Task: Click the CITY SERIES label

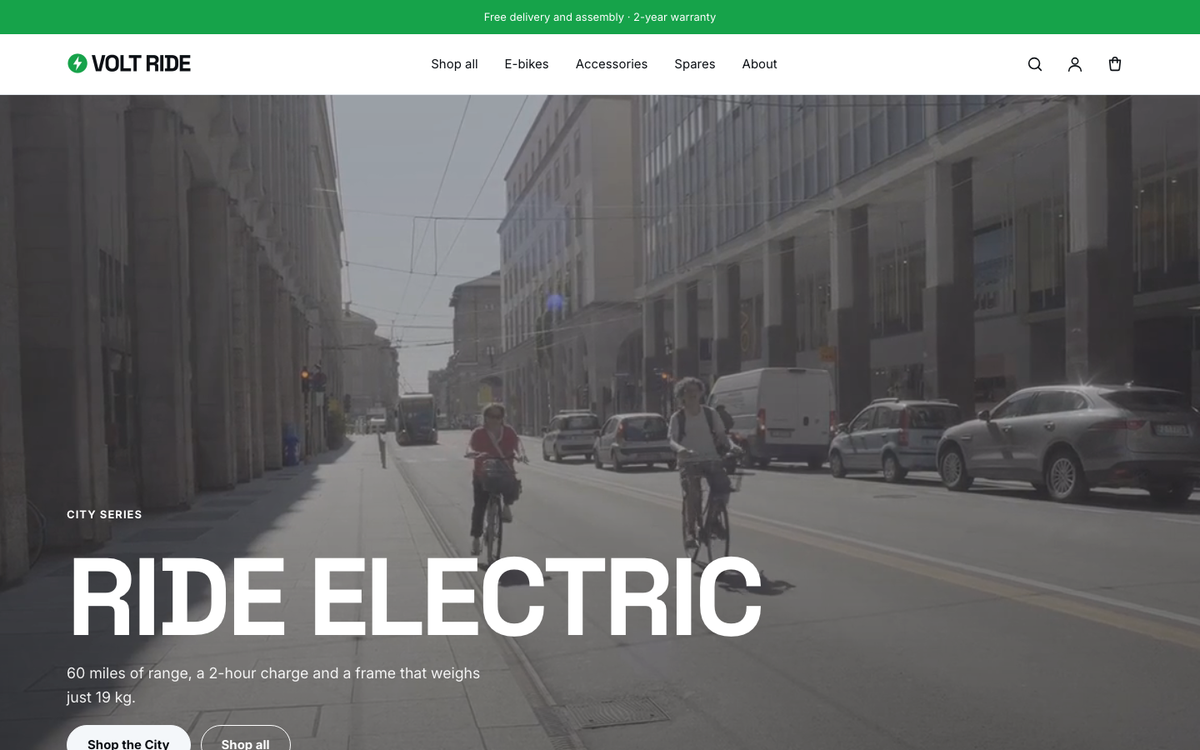Action: click(104, 514)
